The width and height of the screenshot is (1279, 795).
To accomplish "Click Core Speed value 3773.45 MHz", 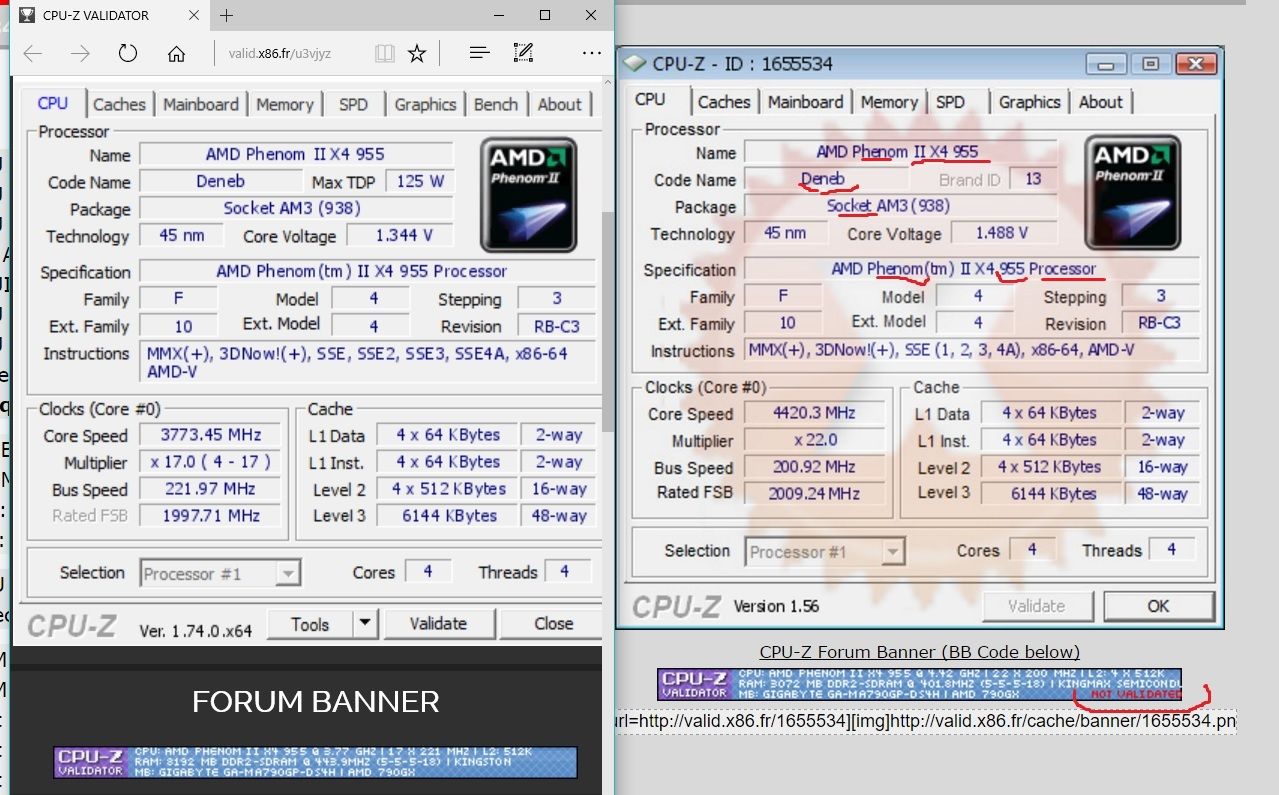I will click(x=211, y=435).
